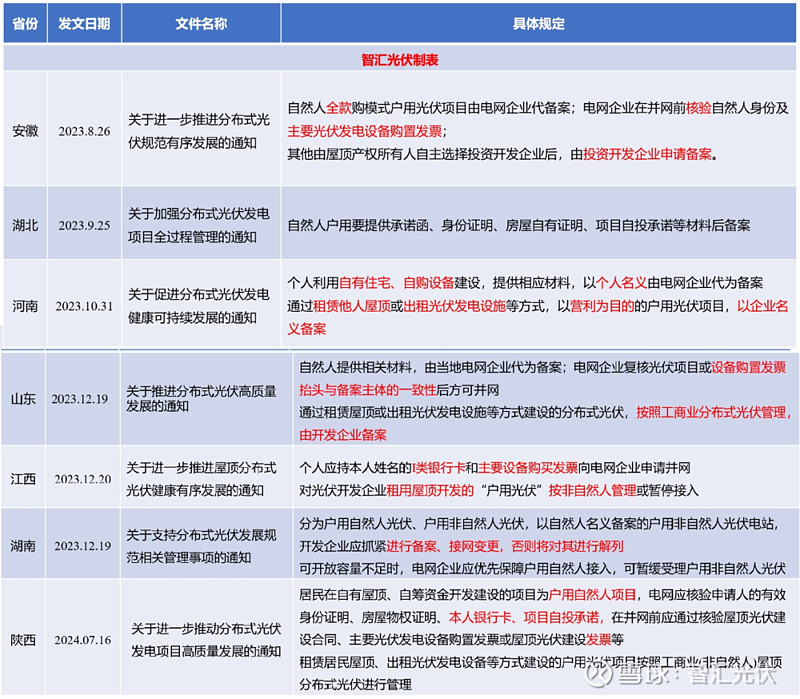
Task: Click the red text 主要光伏发电设备购置发票
Action: tap(364, 131)
